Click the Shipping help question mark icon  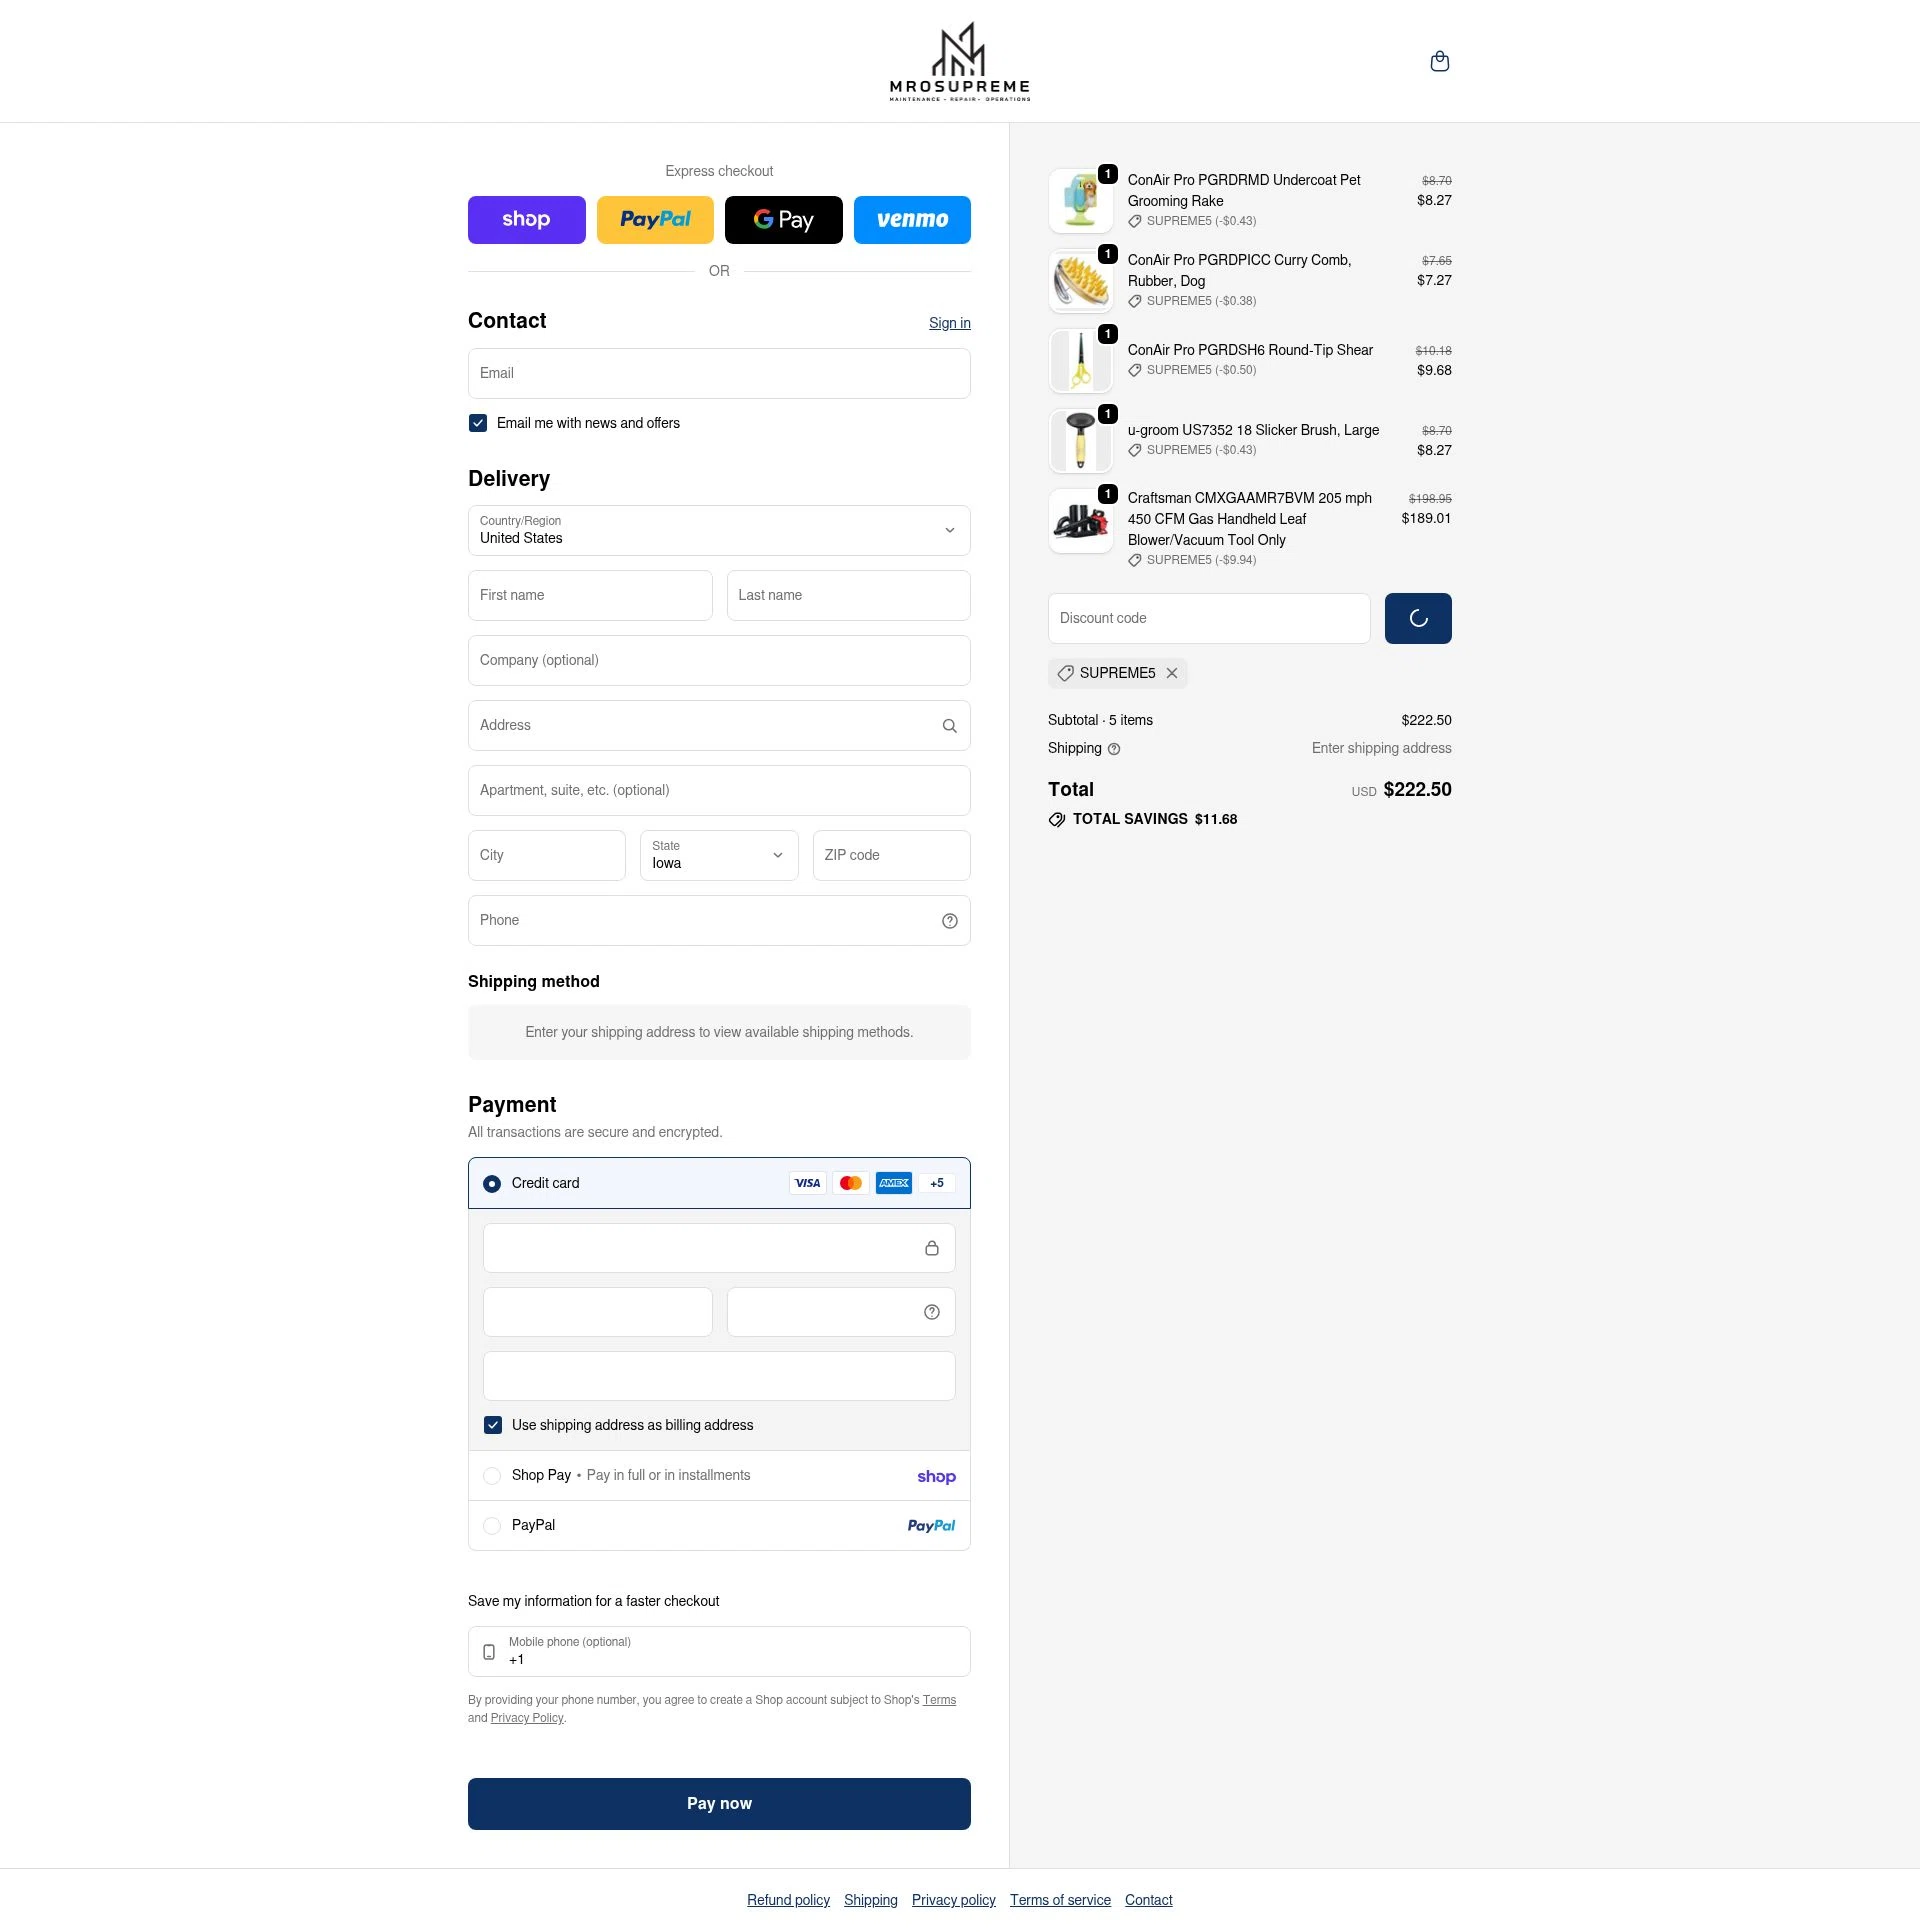[1114, 749]
